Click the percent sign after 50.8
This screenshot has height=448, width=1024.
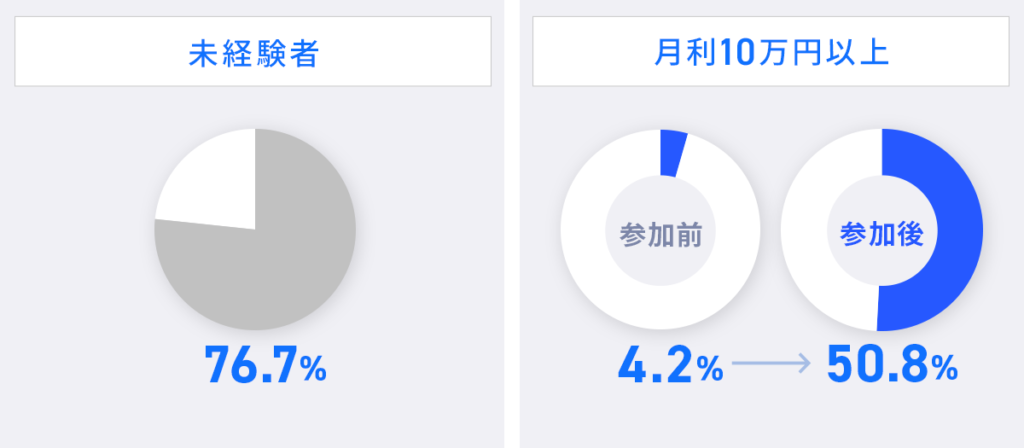944,371
